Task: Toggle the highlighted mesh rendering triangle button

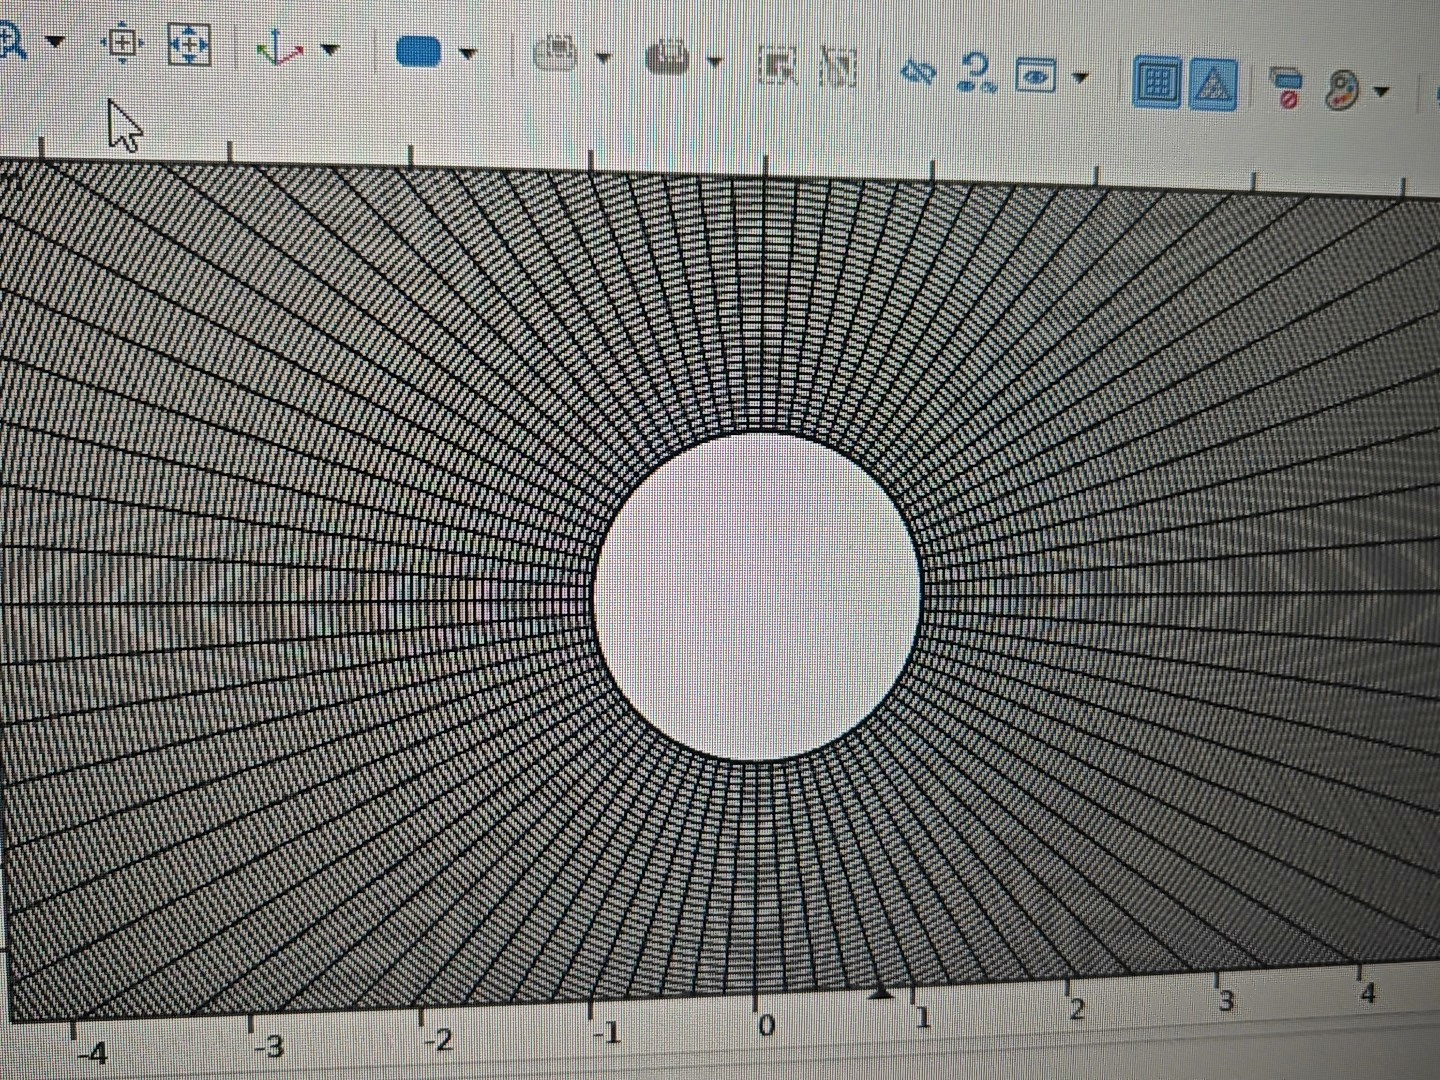Action: [1214, 84]
